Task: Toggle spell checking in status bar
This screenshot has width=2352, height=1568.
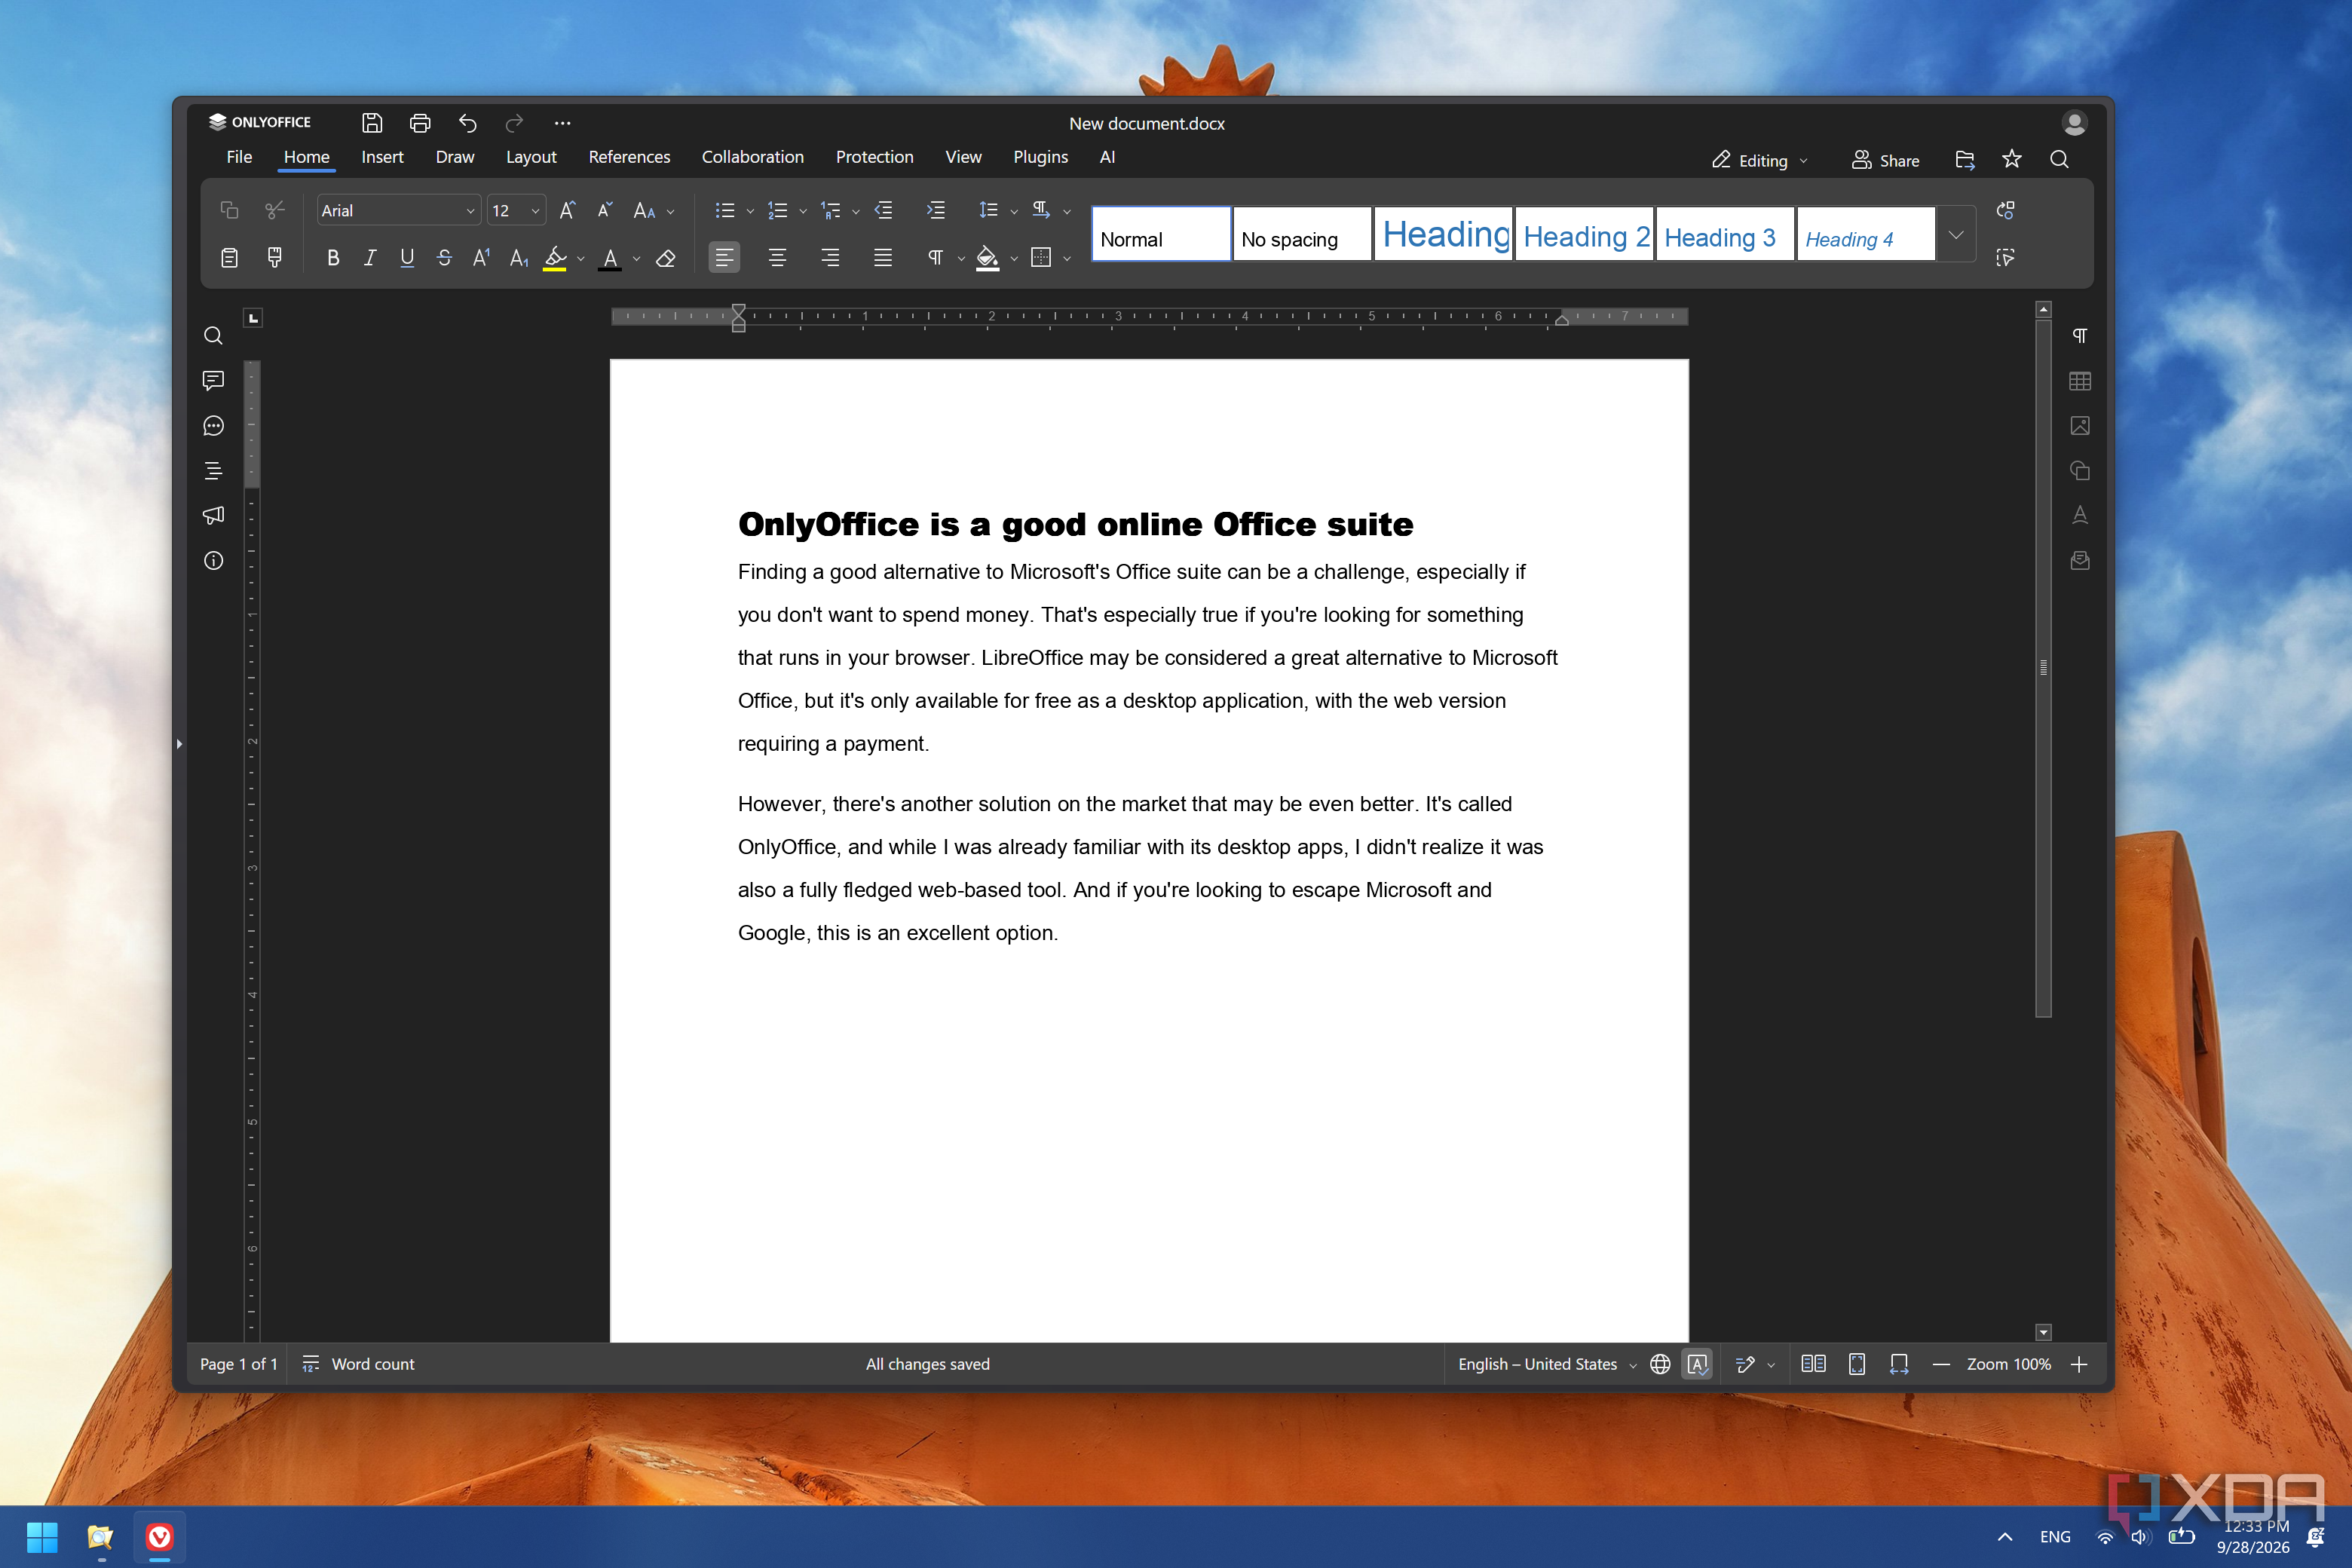Action: click(x=1697, y=1364)
